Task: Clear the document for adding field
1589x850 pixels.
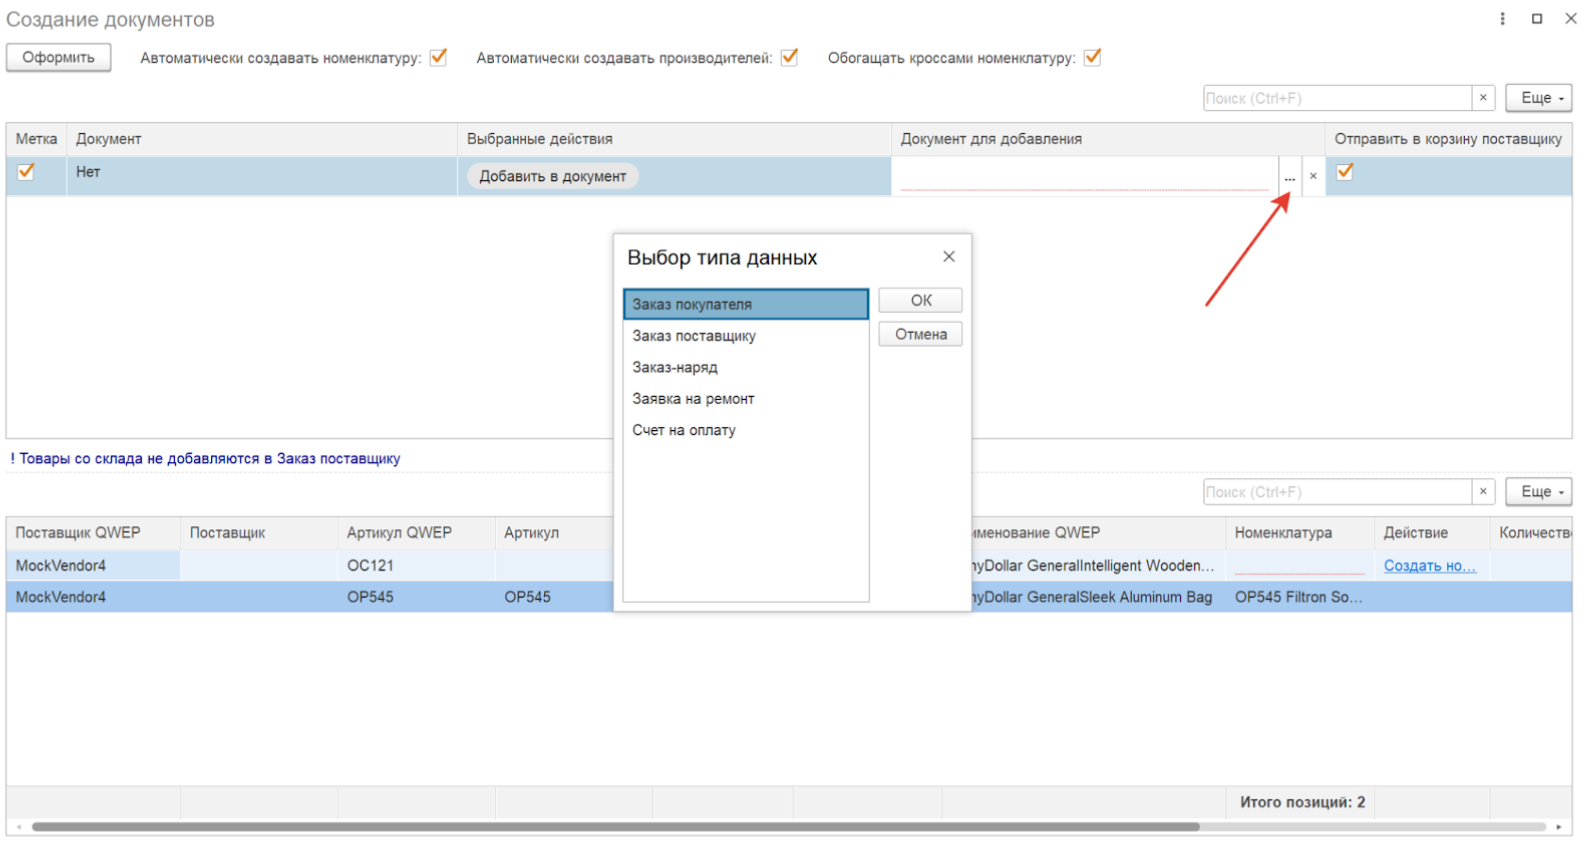Action: (x=1313, y=176)
